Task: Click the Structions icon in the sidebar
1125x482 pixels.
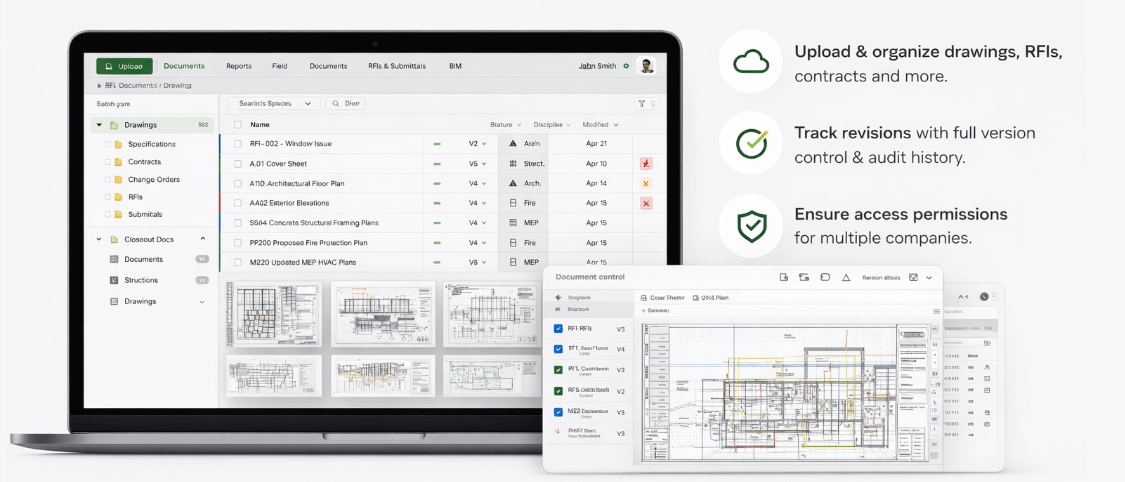Action: (114, 280)
